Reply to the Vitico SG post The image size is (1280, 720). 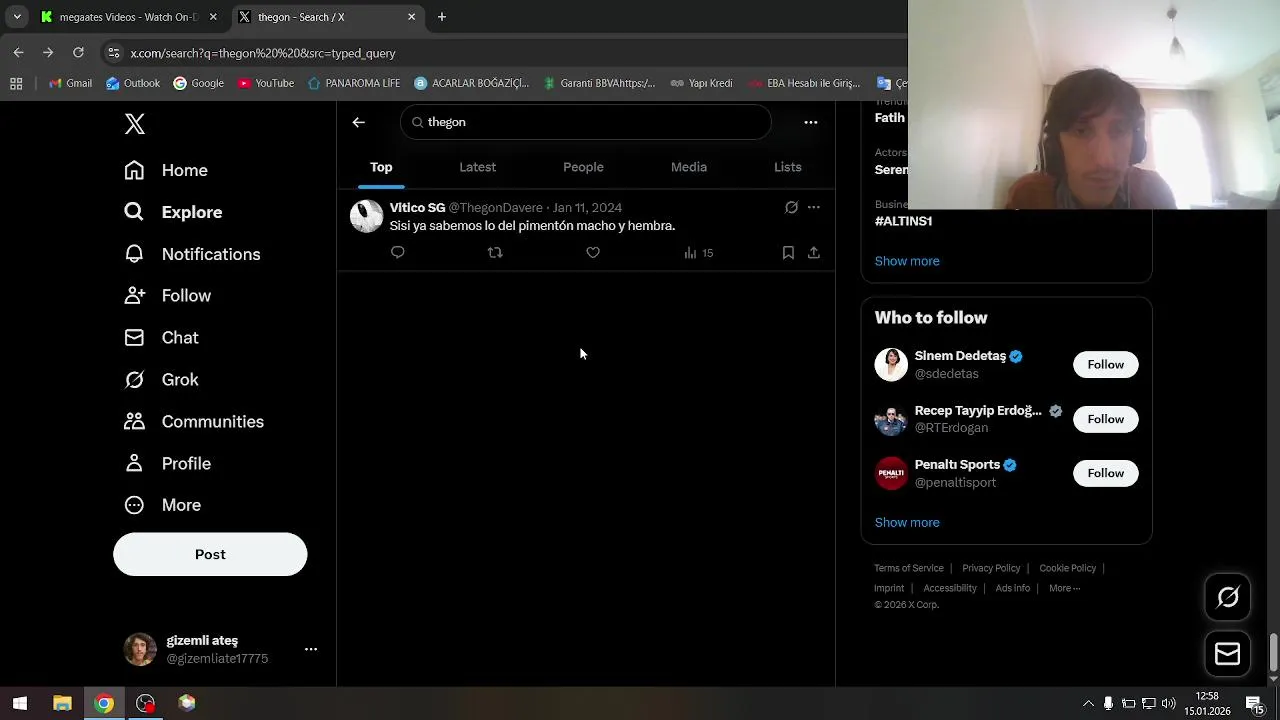pos(398,252)
